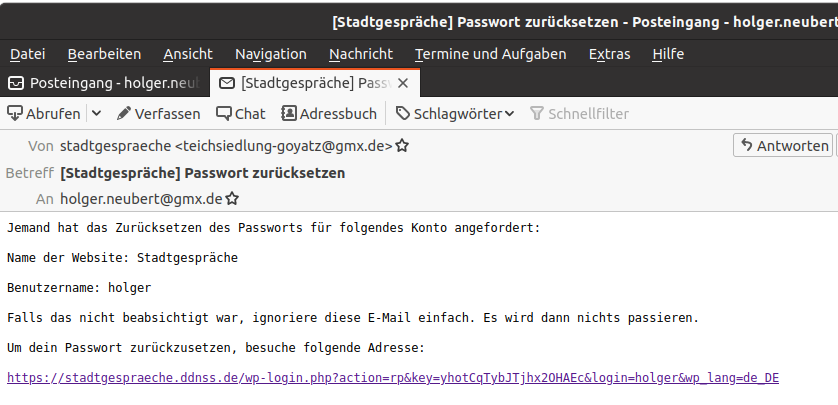Switch to the Posteingang tab
This screenshot has height=405, width=838.
pos(102,82)
